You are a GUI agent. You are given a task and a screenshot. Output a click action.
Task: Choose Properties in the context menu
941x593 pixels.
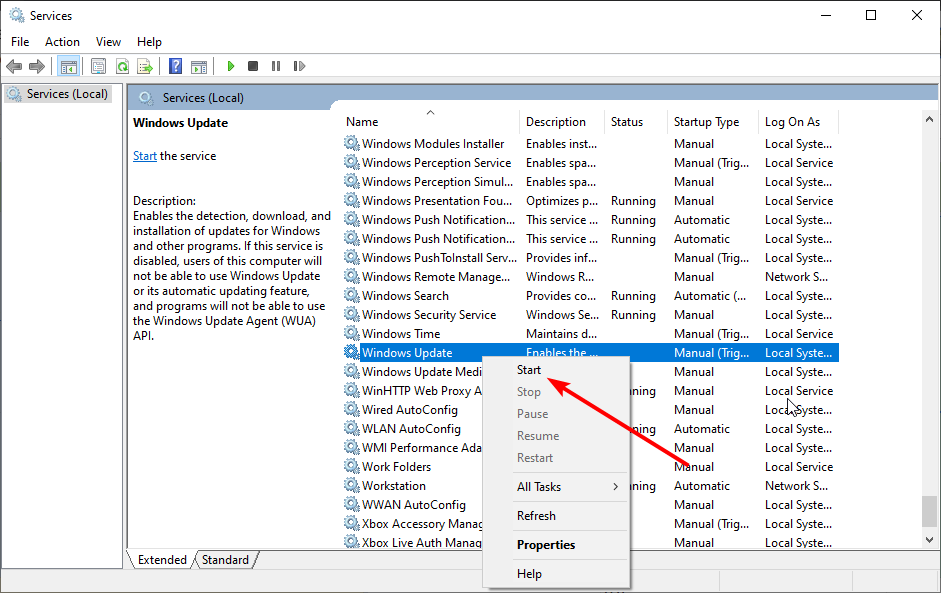556,545
